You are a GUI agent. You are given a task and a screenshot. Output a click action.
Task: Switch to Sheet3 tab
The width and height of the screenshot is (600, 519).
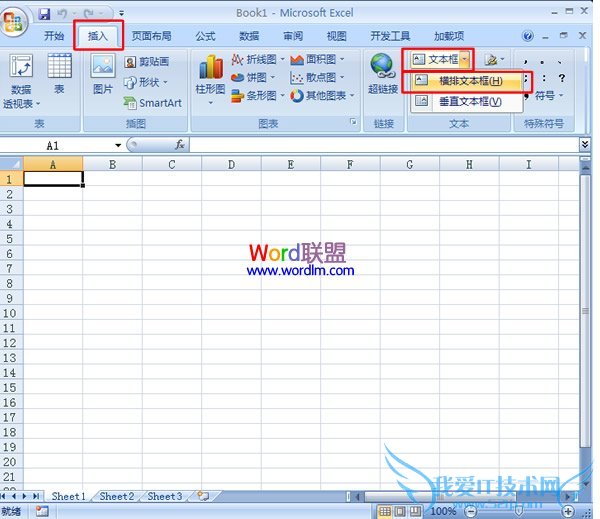(x=165, y=496)
